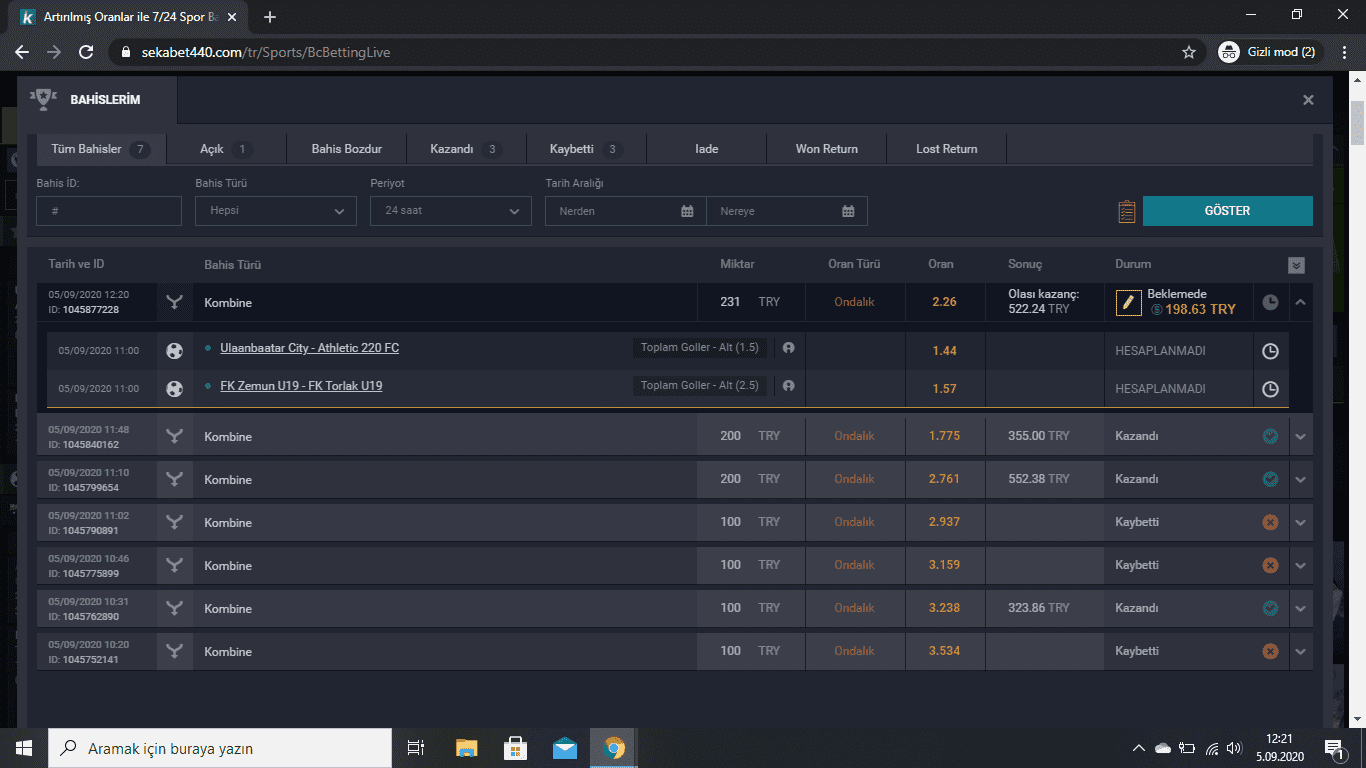1366x768 pixels.
Task: Open Chrome menu with three dots
Action: (1345, 52)
